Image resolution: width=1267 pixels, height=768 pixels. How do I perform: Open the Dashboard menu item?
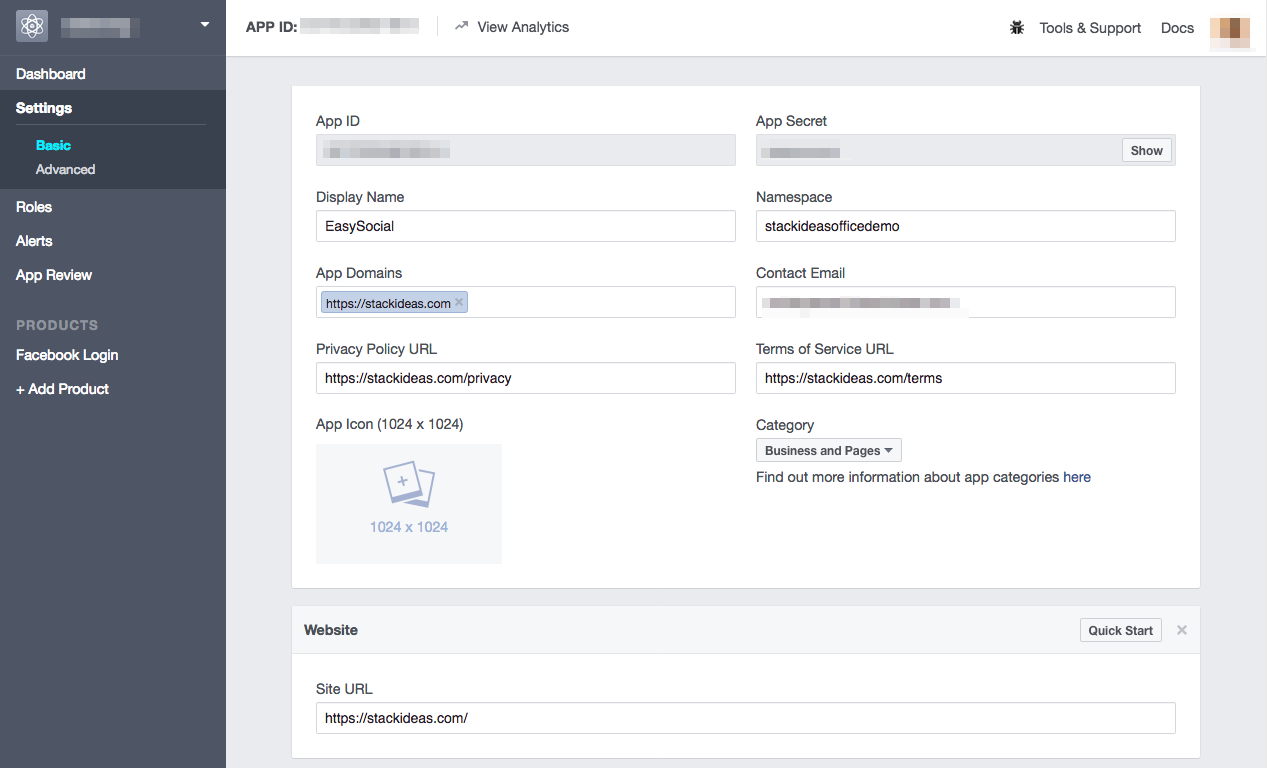click(x=50, y=73)
